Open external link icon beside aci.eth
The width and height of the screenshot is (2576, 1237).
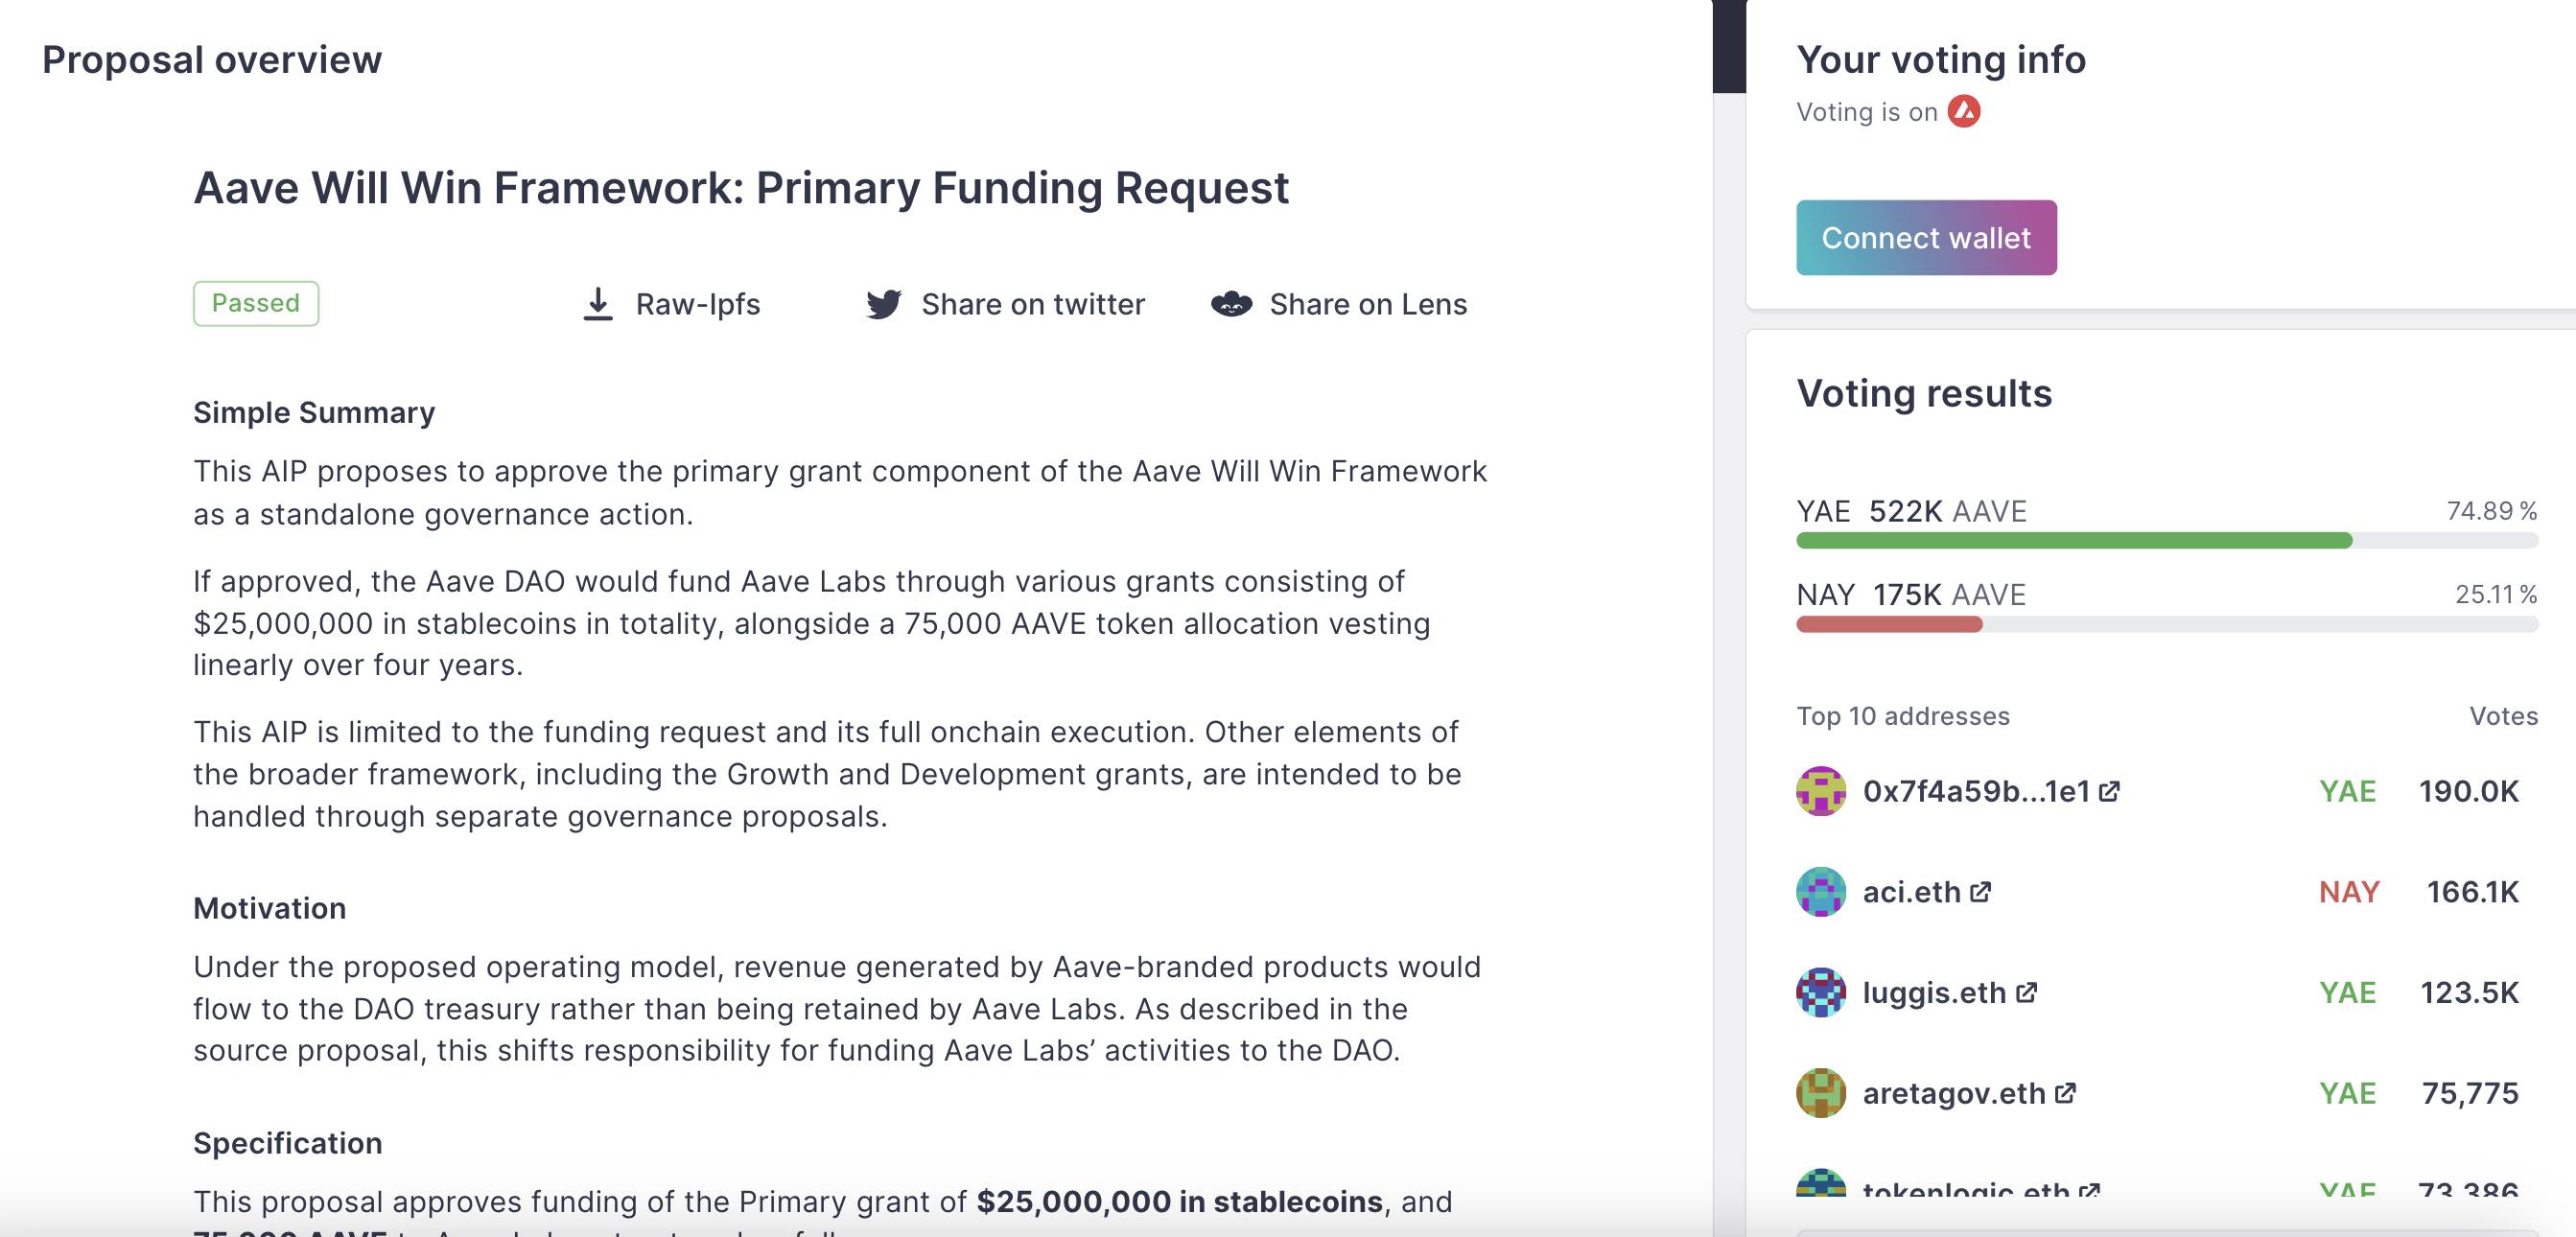(1980, 892)
